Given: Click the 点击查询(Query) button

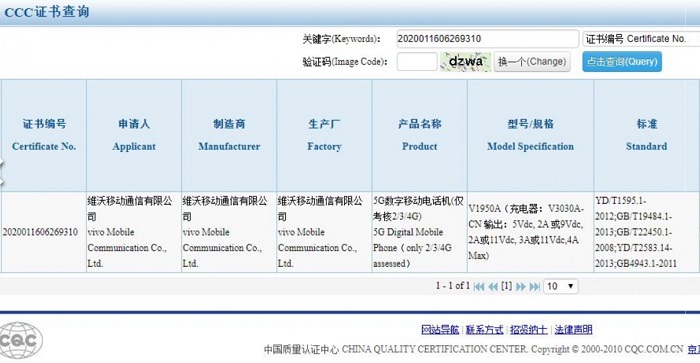Looking at the screenshot, I should pos(622,62).
